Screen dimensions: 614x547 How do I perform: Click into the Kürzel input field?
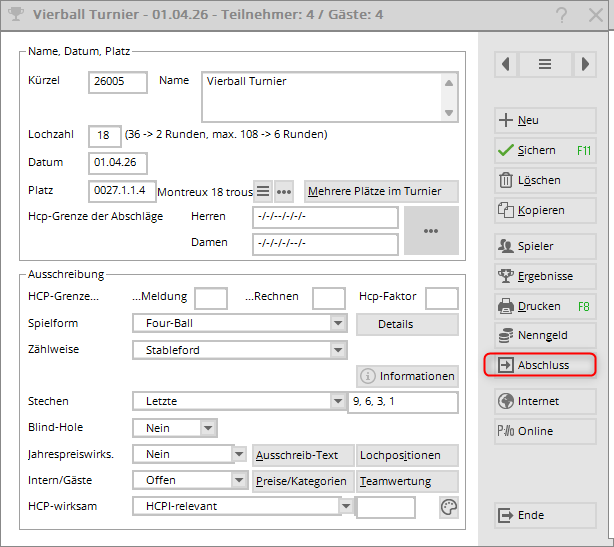point(118,82)
